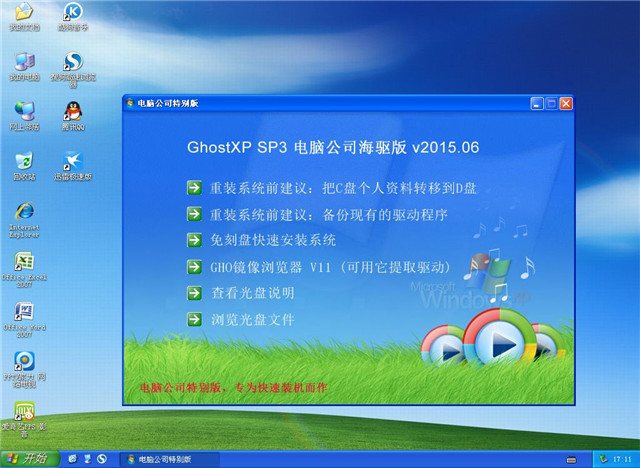Open the Kugou Music desktop icon

tap(72, 13)
